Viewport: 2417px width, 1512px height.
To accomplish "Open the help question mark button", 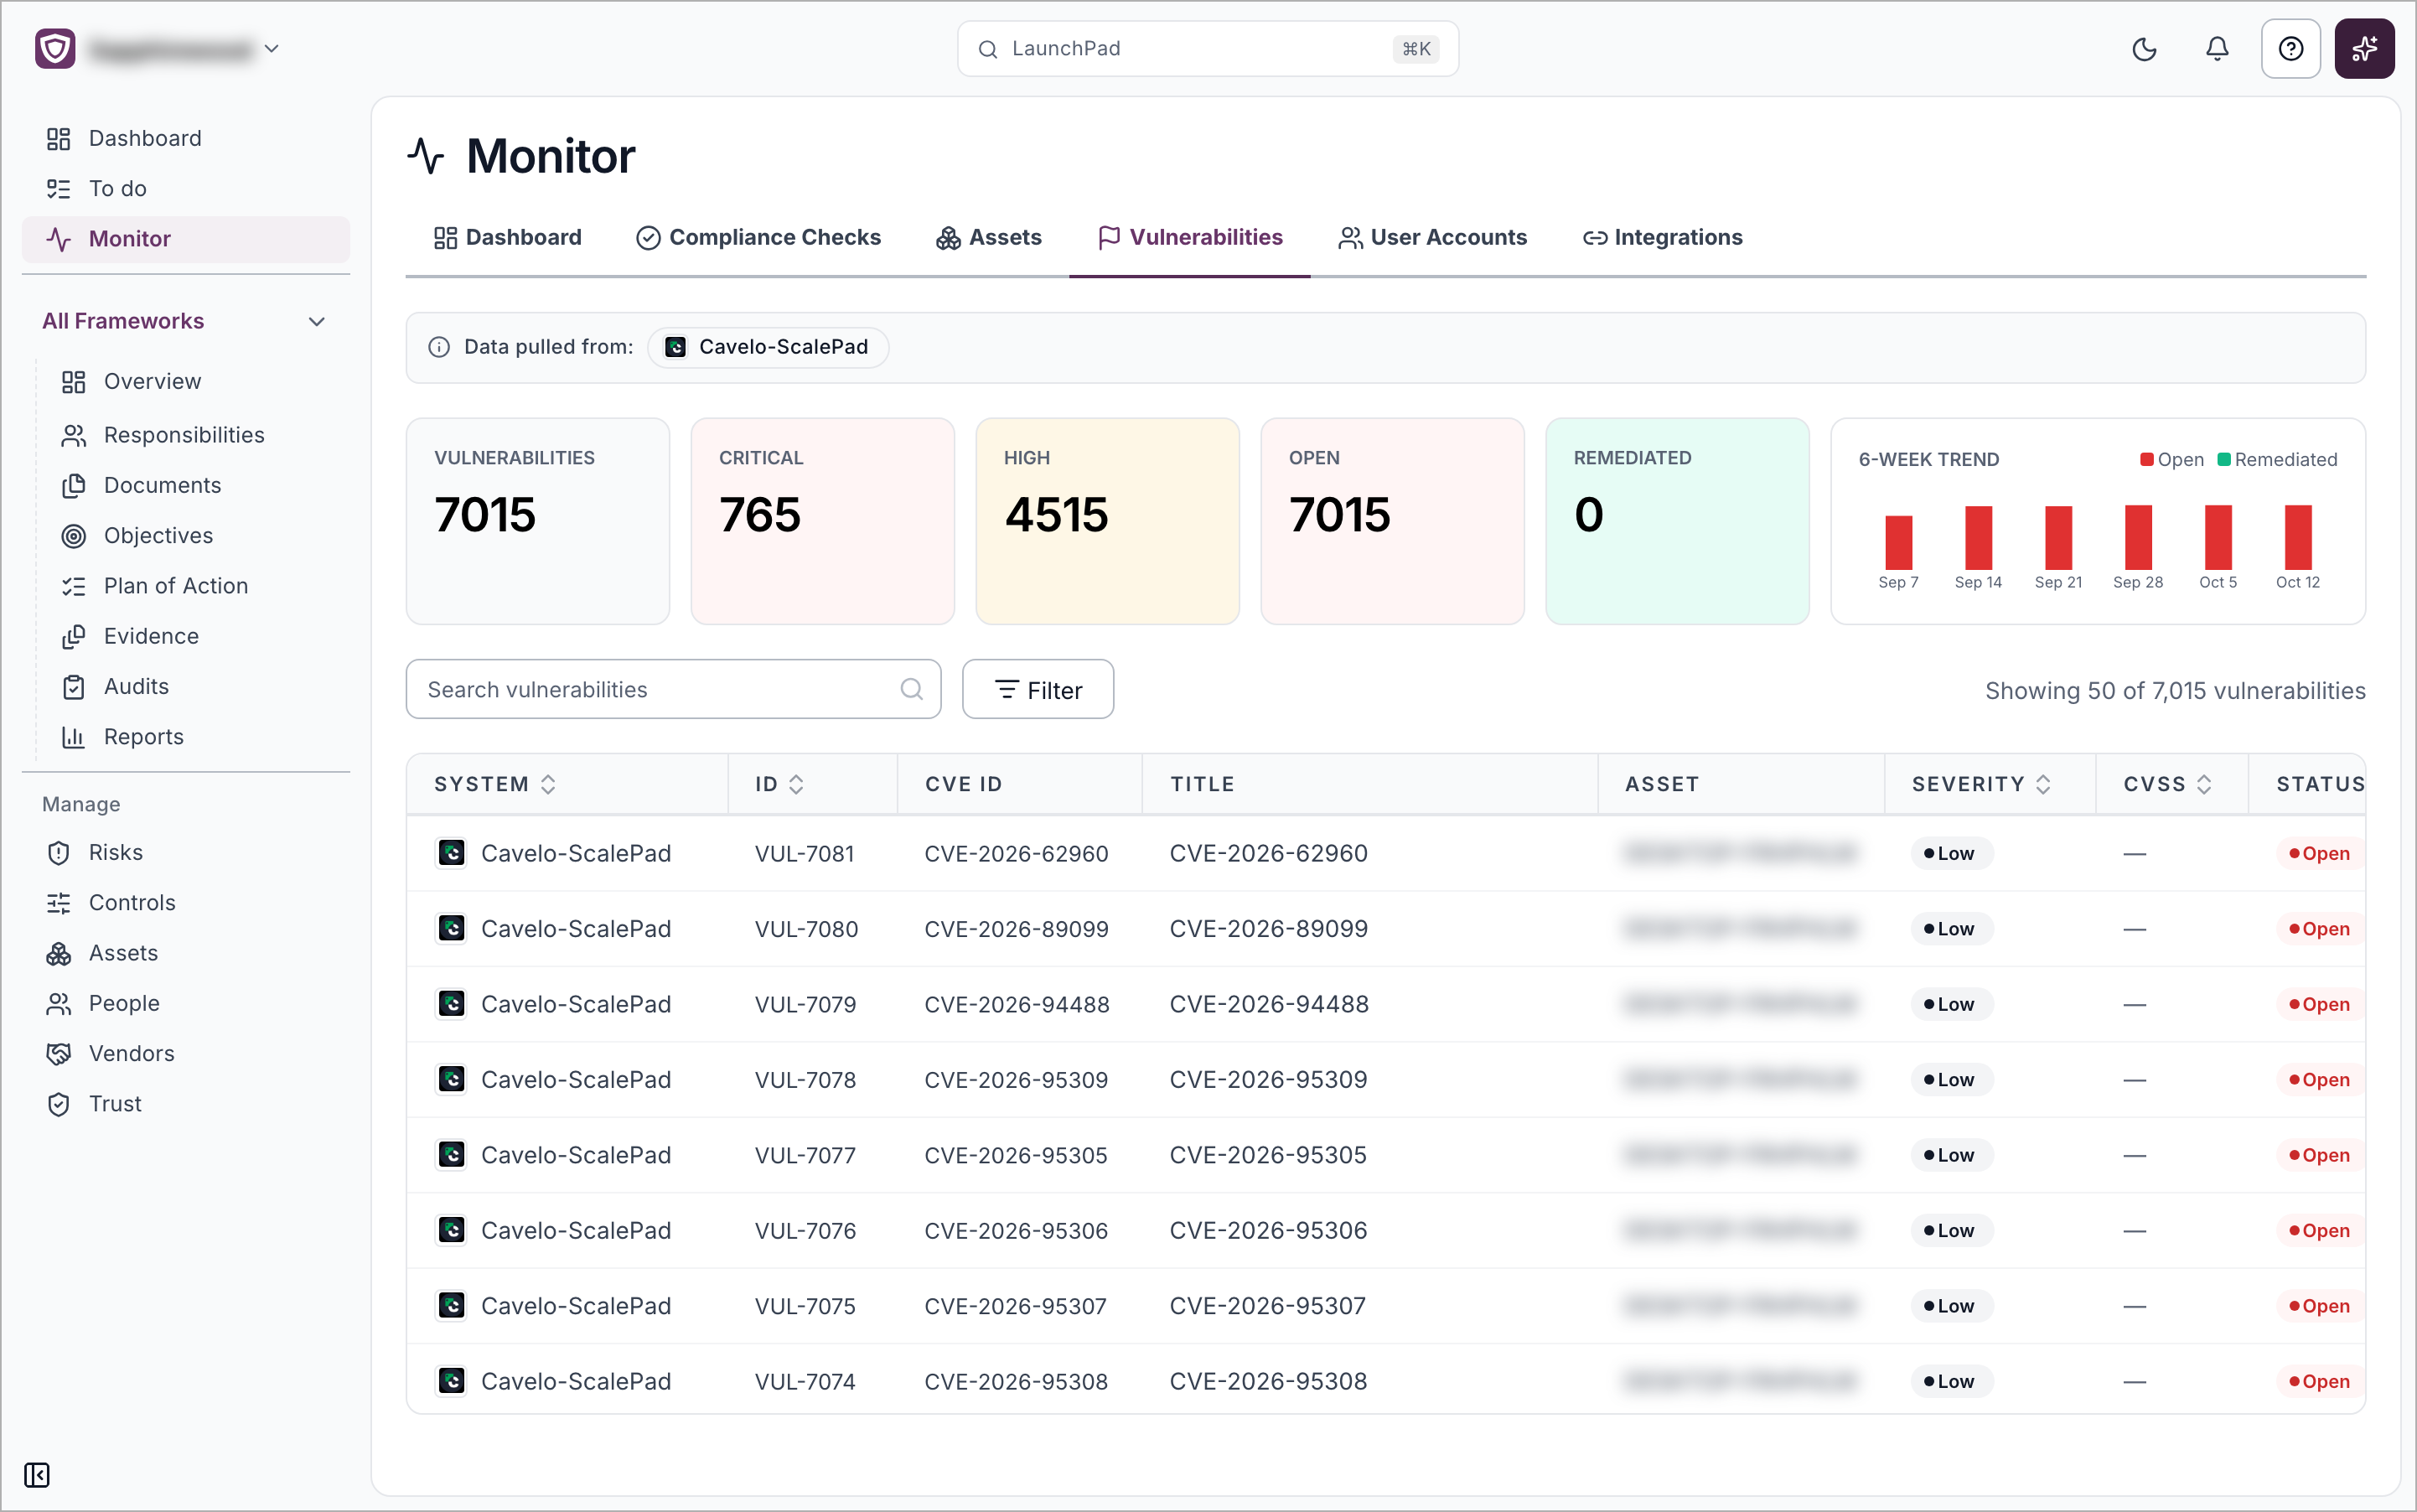I will click(2290, 49).
